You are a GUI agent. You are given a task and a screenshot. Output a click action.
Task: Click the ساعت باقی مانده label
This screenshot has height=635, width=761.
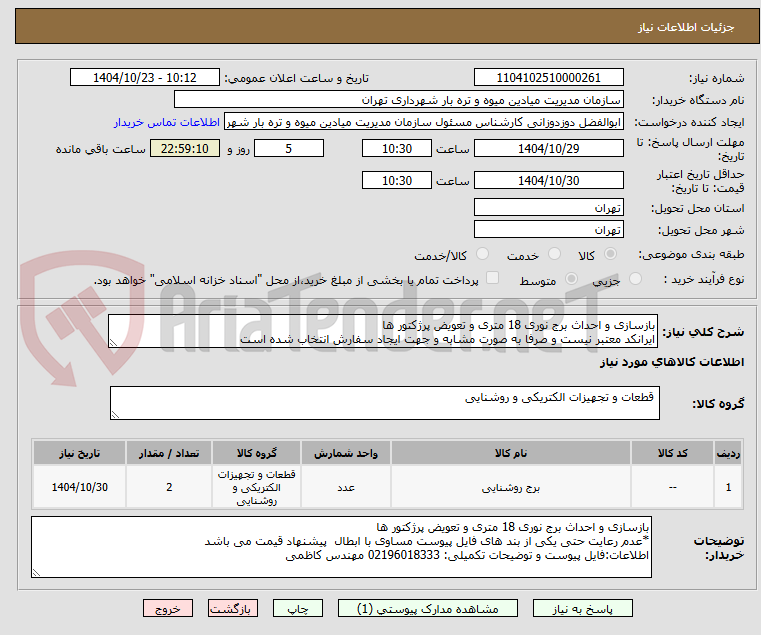coord(100,149)
